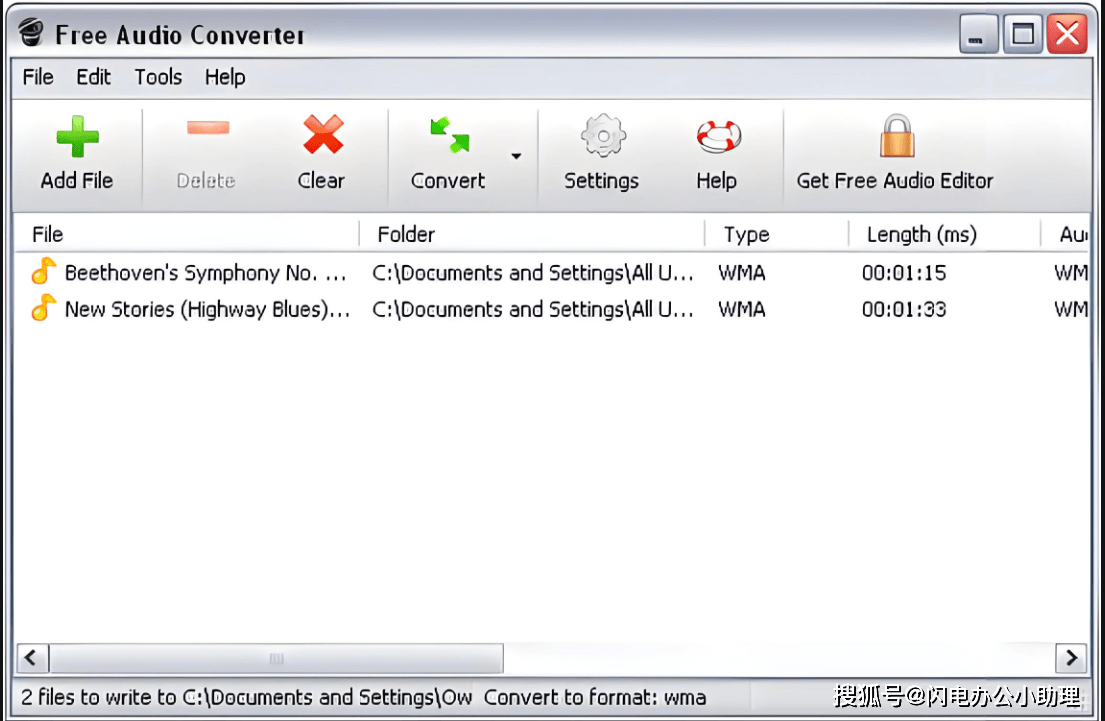Open the Tools menu
Viewport: 1105px width, 721px height.
[158, 77]
